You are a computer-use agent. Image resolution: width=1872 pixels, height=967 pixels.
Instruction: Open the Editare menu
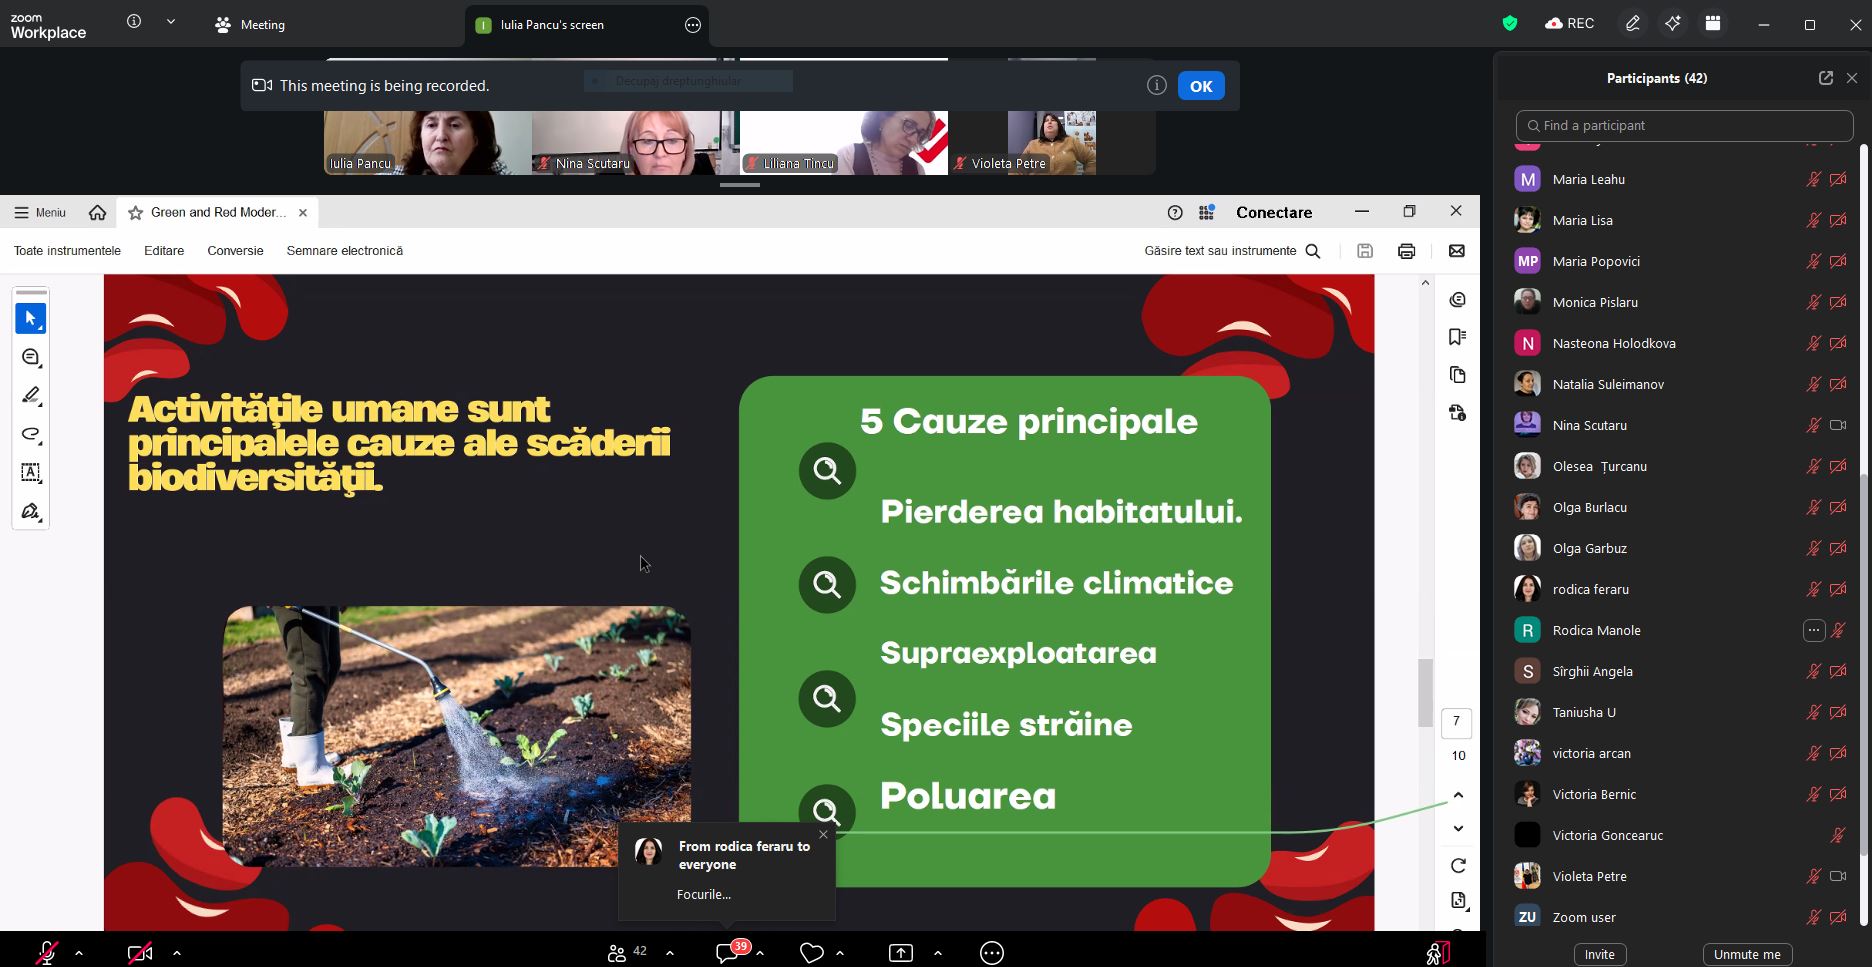click(x=164, y=251)
